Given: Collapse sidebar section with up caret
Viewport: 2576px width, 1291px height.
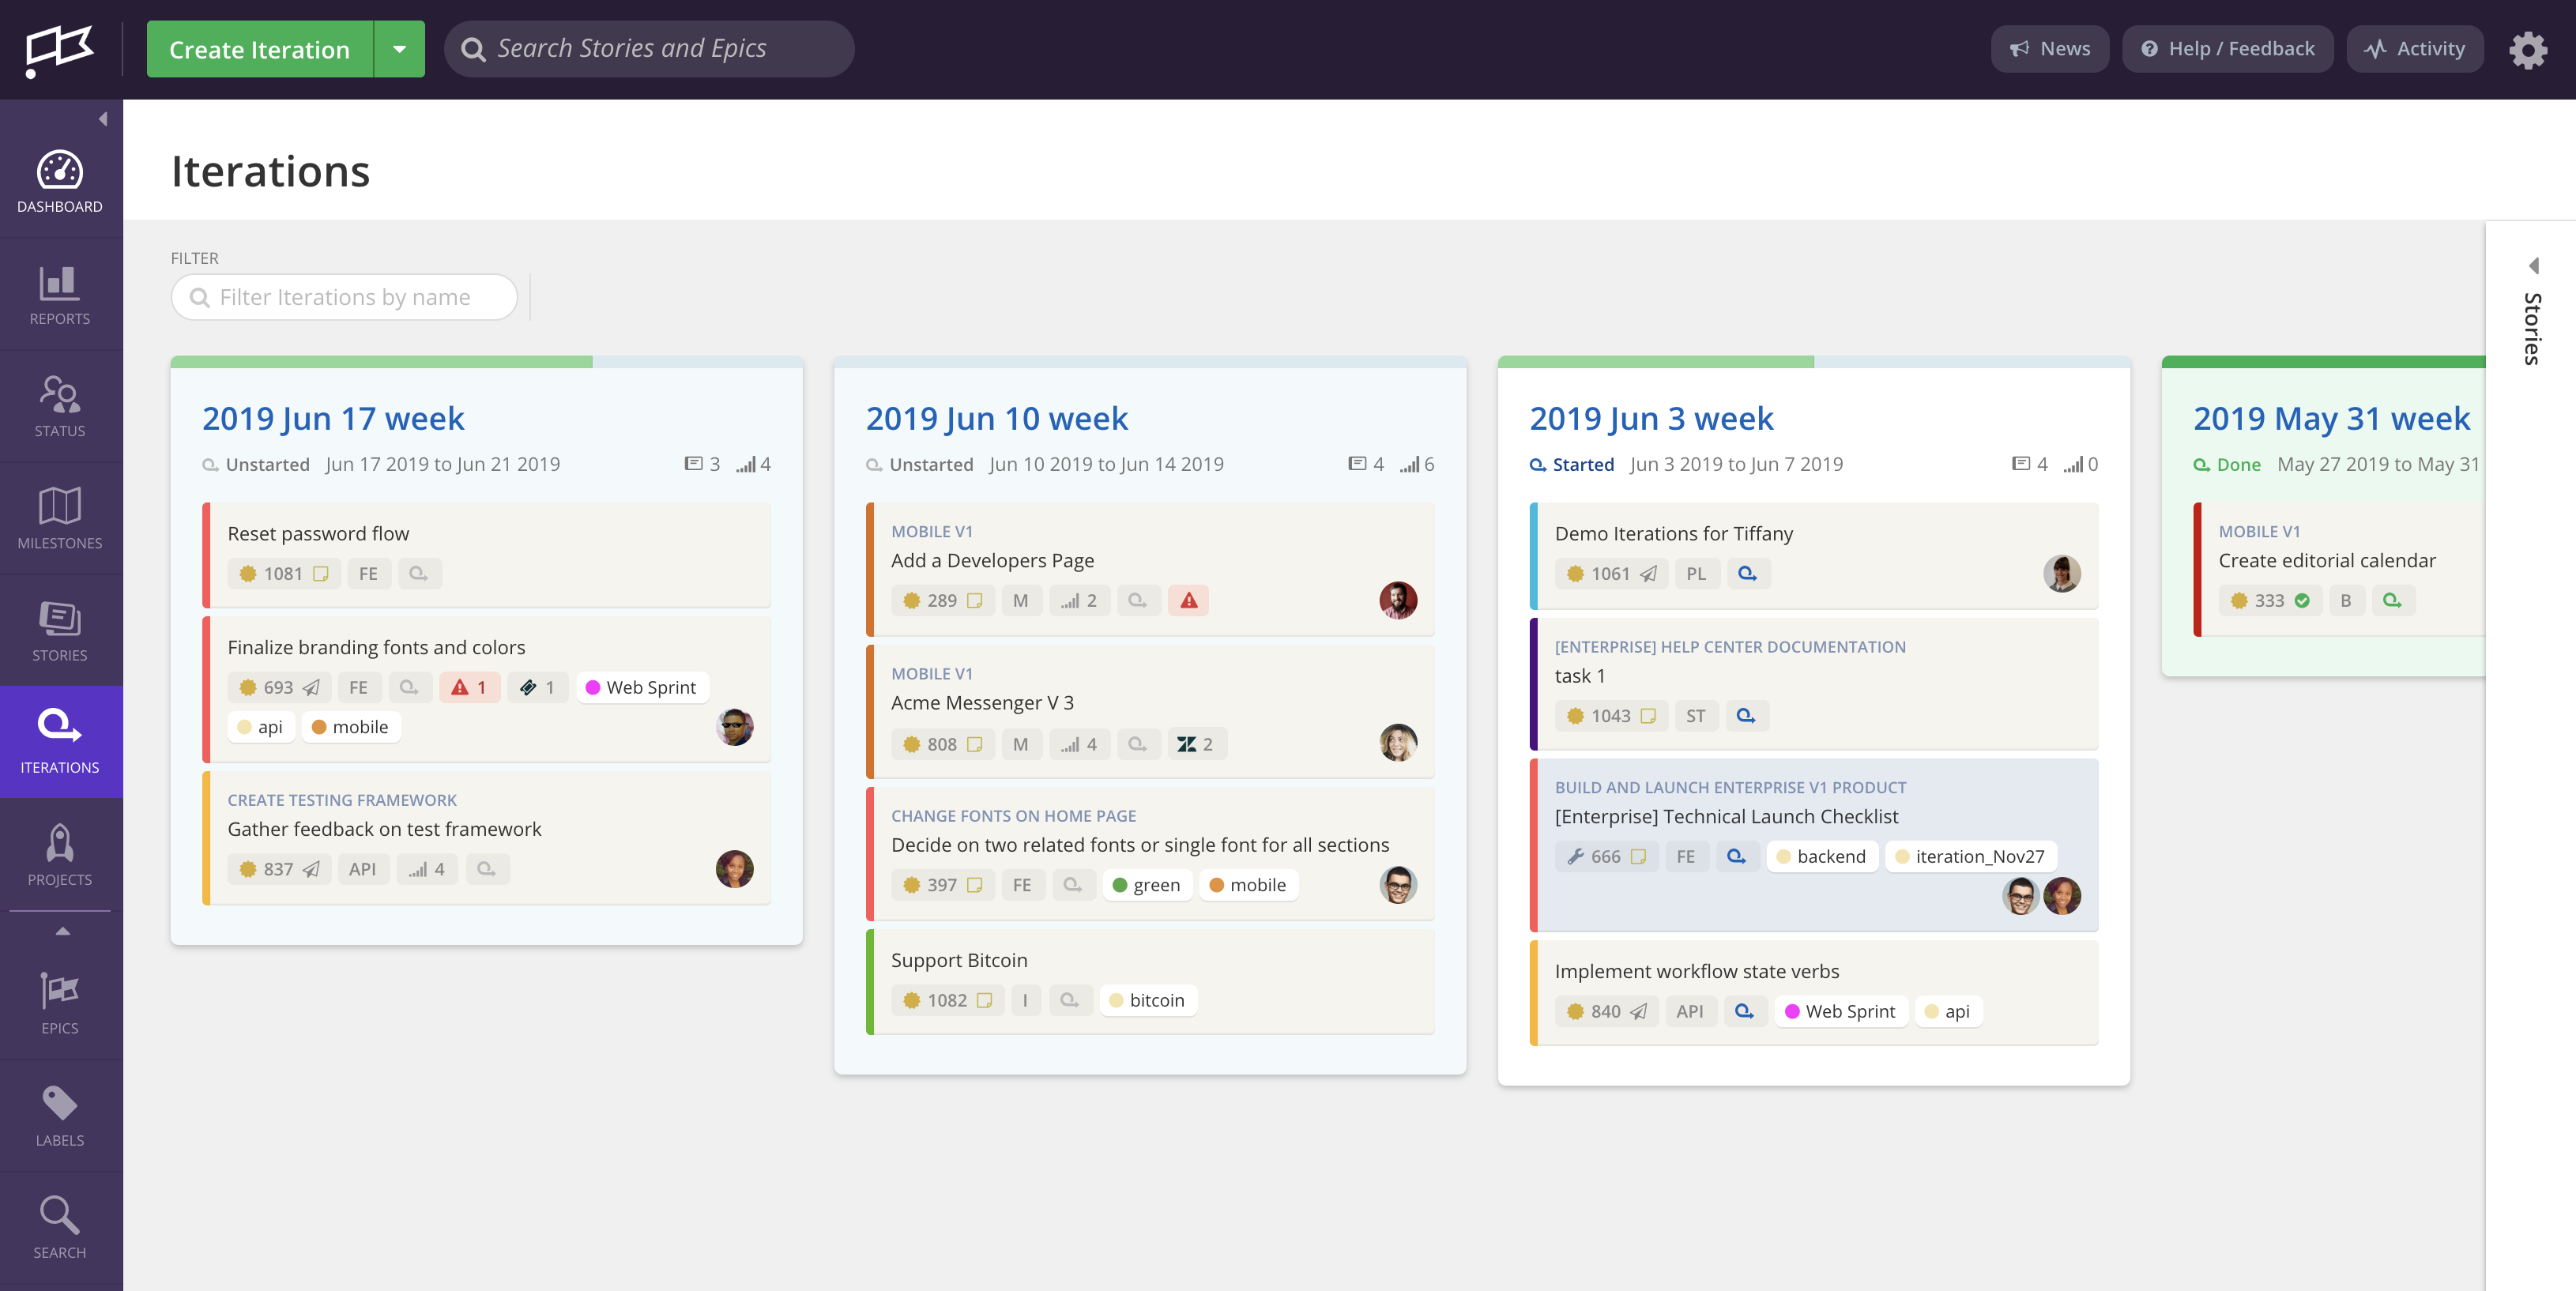Looking at the screenshot, I should click(62, 931).
